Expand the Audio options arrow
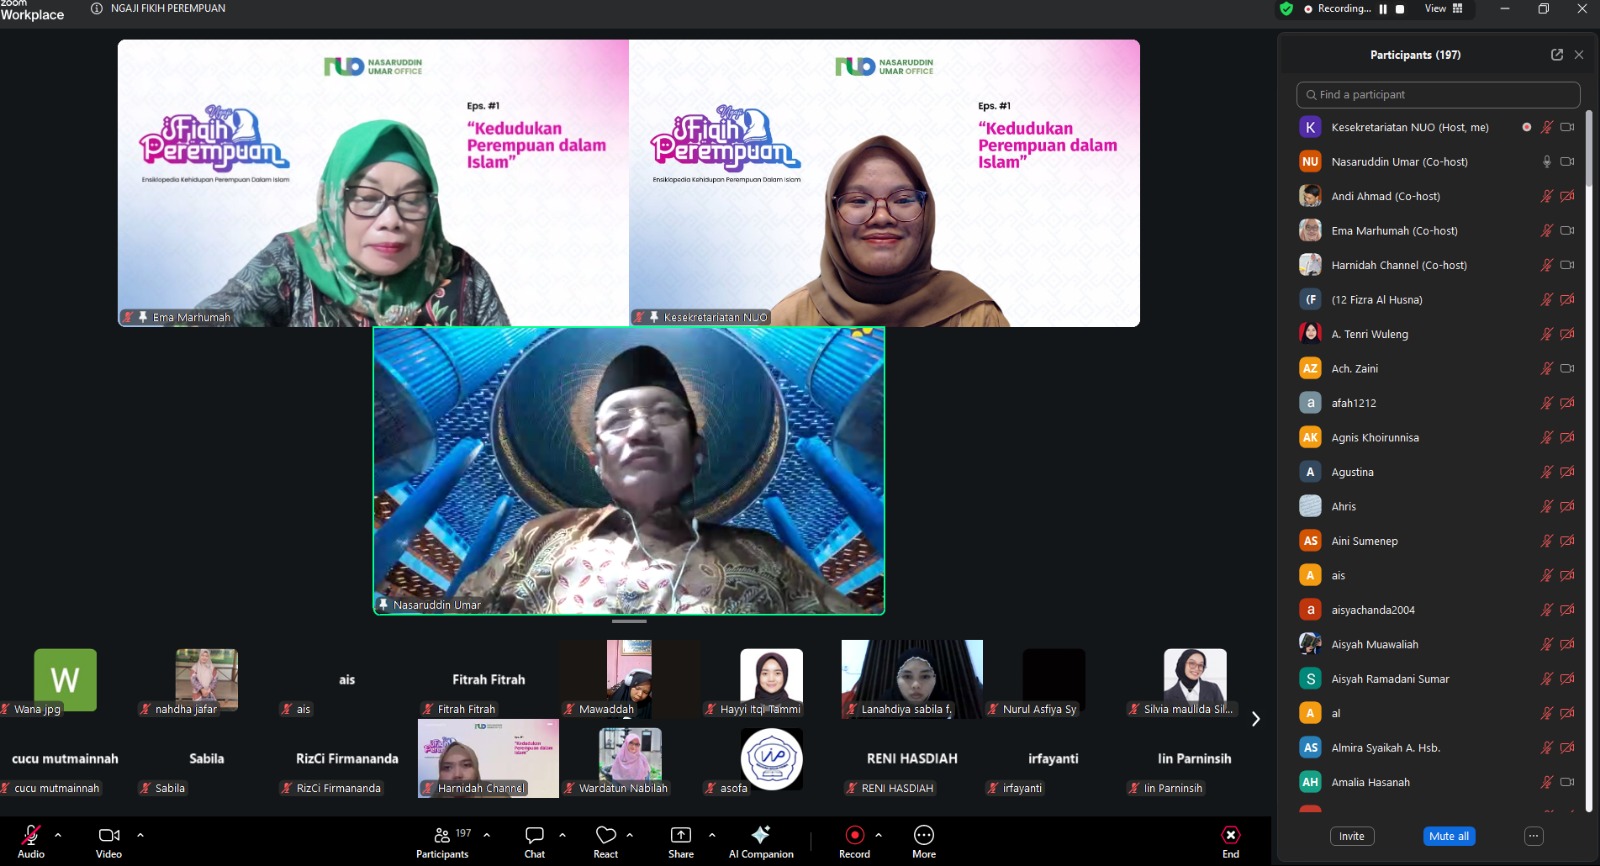1600x866 pixels. [58, 835]
